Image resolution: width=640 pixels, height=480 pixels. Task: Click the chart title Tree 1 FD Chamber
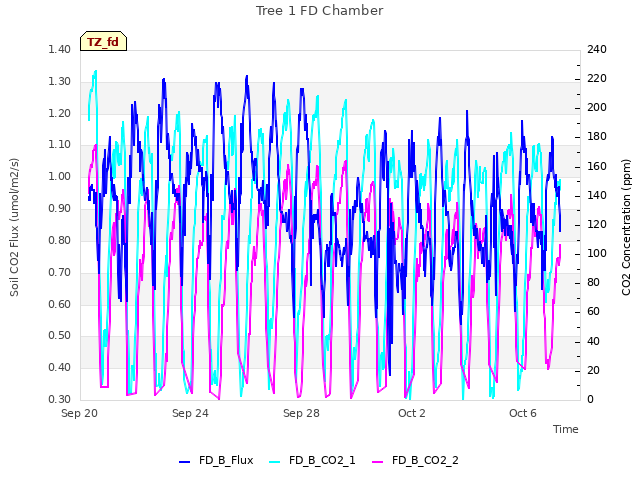pos(319,11)
